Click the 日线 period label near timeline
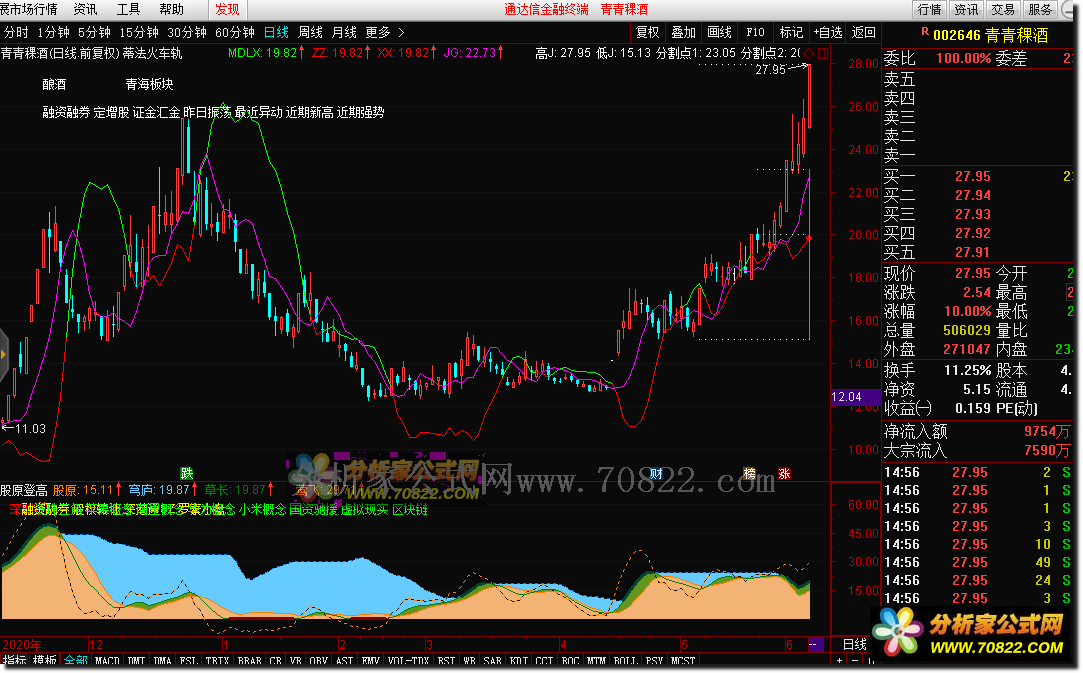The height and width of the screenshot is (673, 1083). click(854, 644)
